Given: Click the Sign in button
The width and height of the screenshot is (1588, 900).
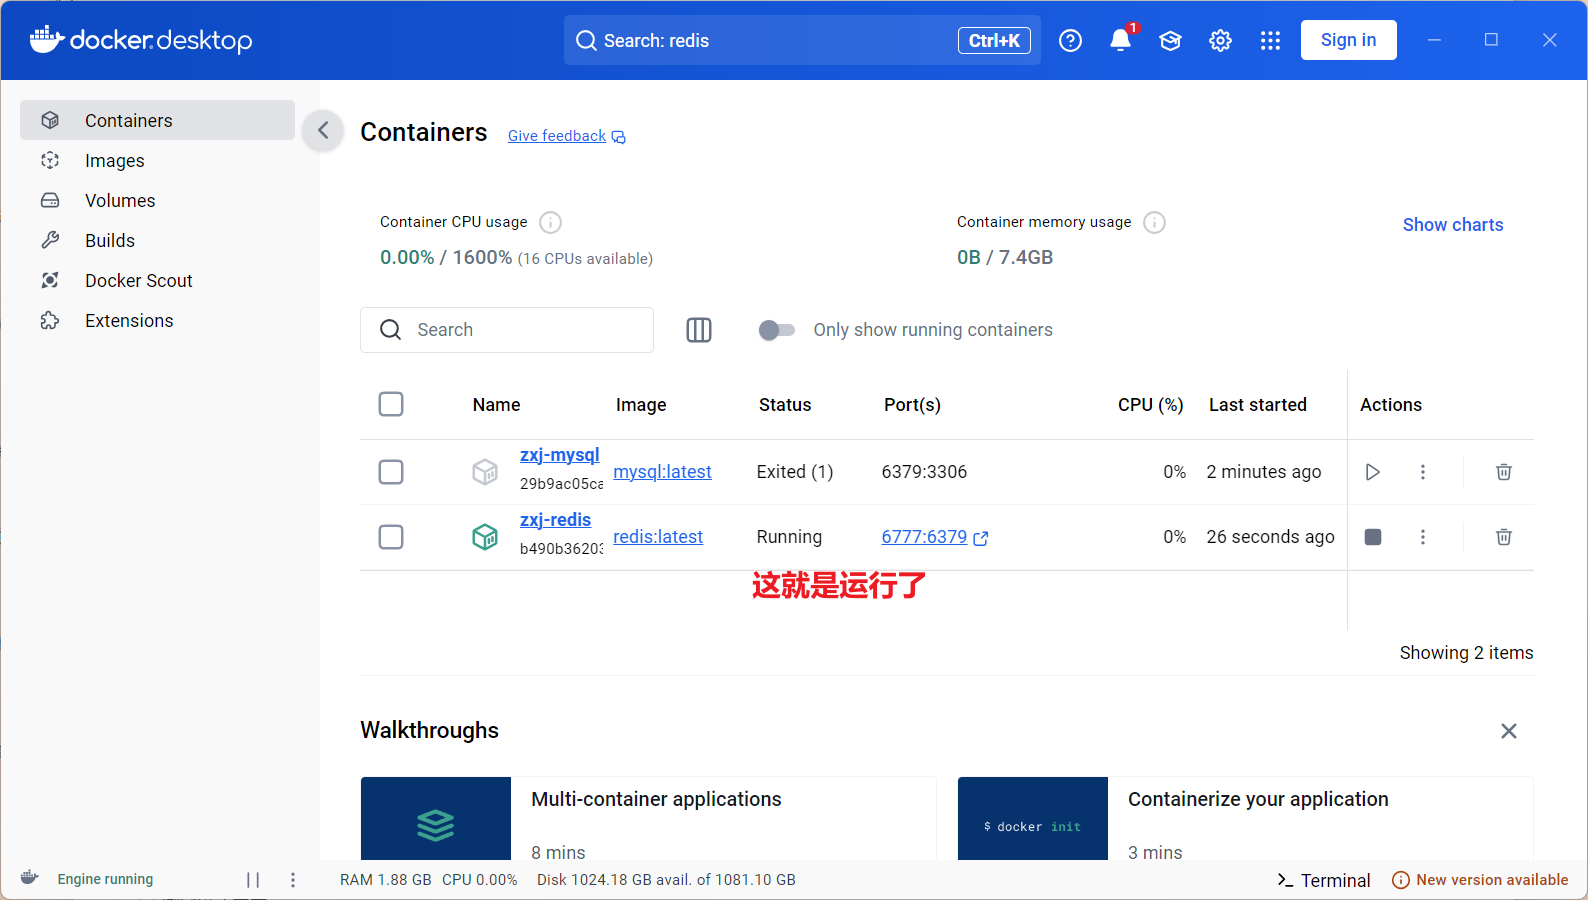Looking at the screenshot, I should [1348, 40].
